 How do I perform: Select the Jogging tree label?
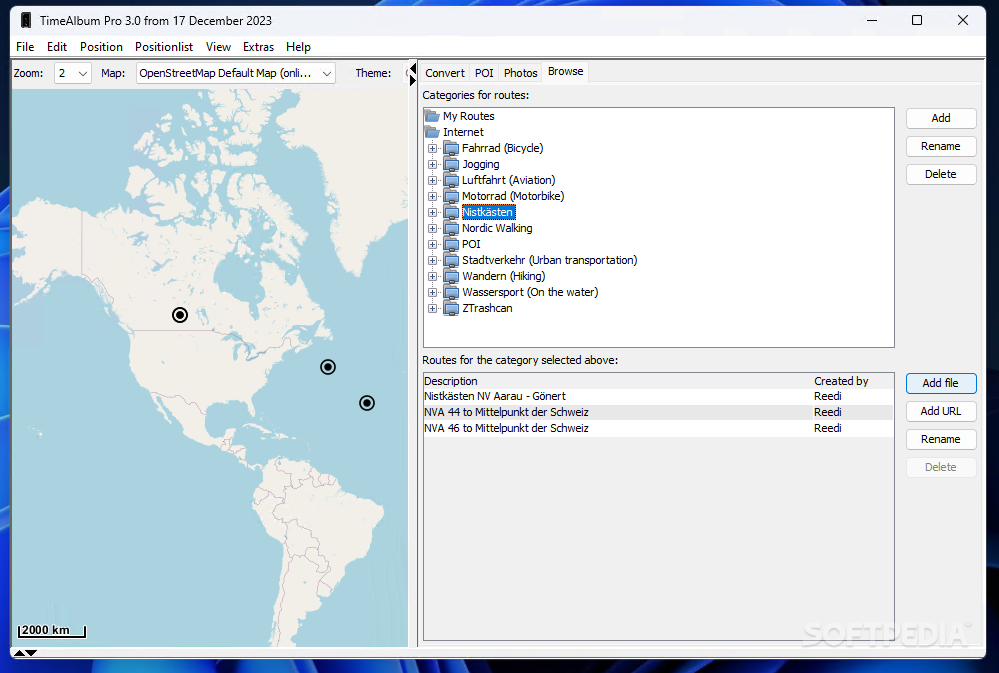(x=480, y=164)
